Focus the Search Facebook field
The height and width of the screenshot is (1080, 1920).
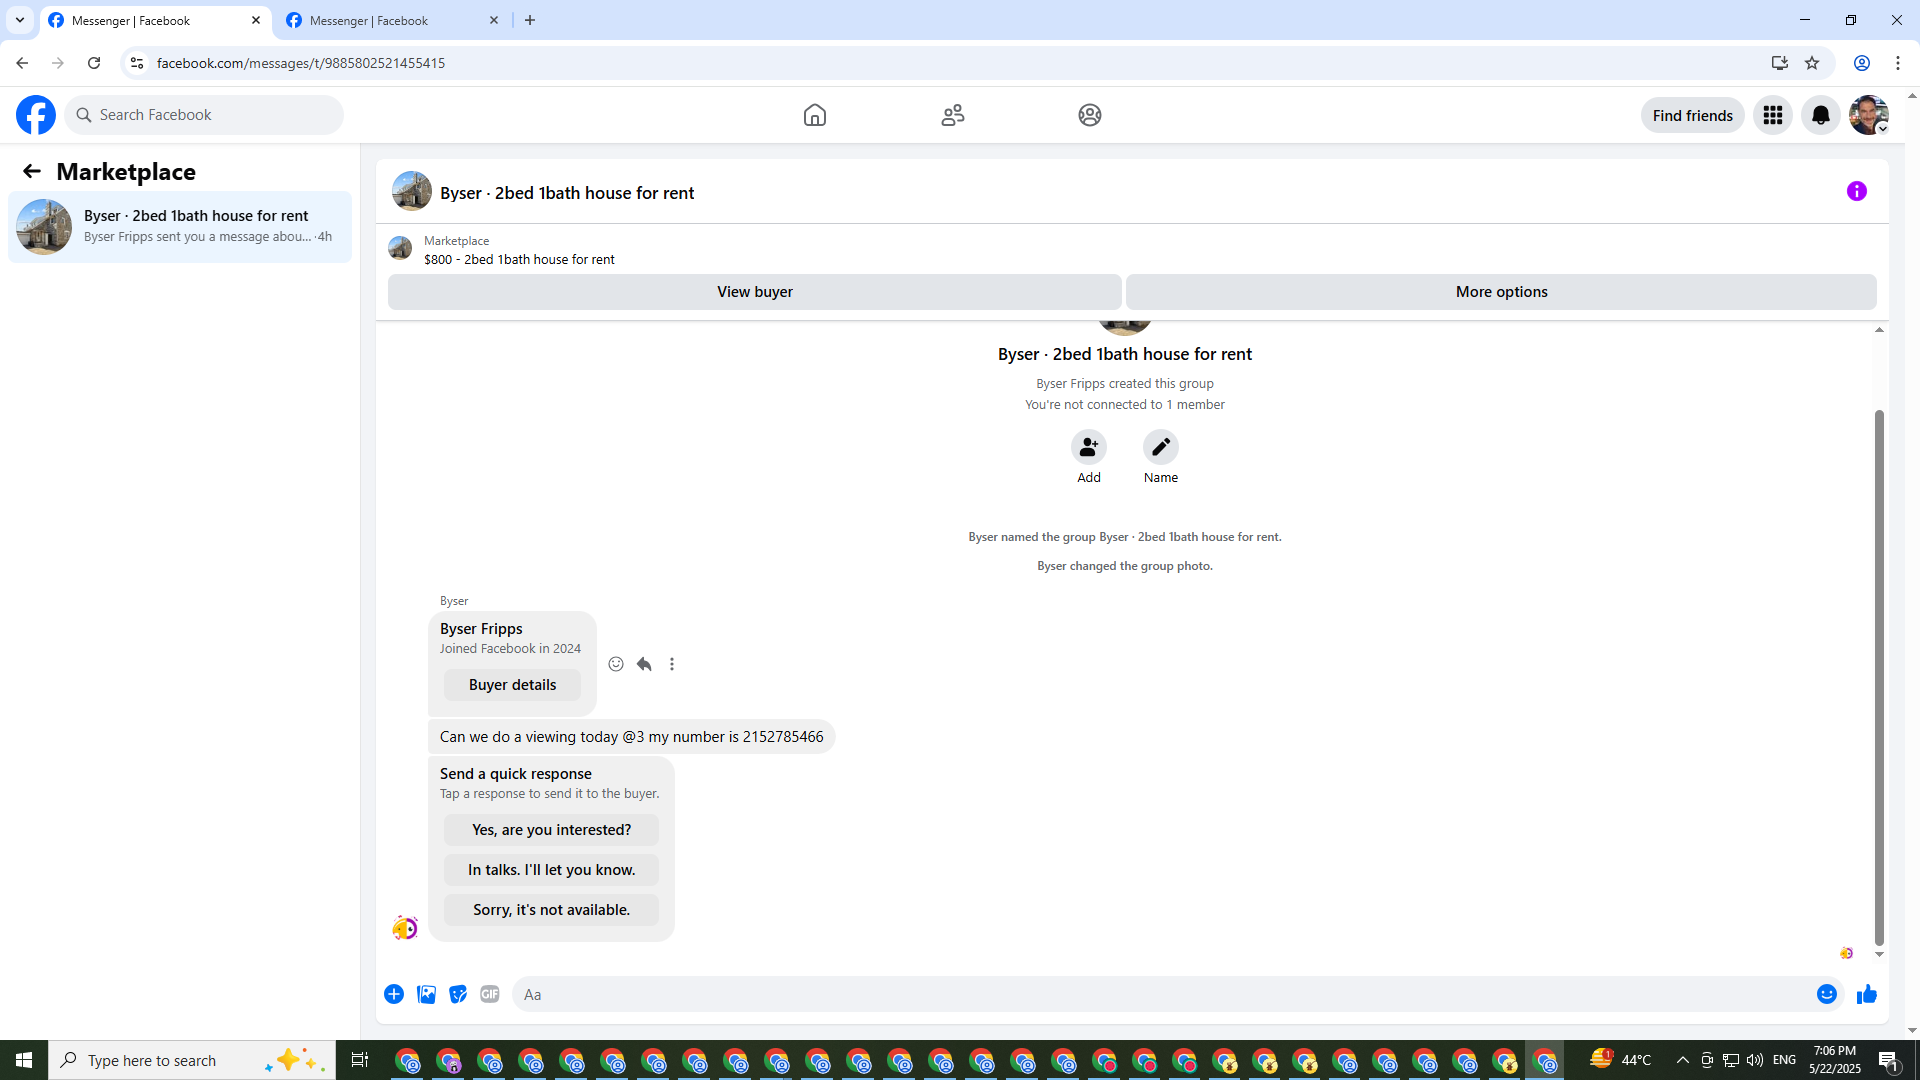205,115
